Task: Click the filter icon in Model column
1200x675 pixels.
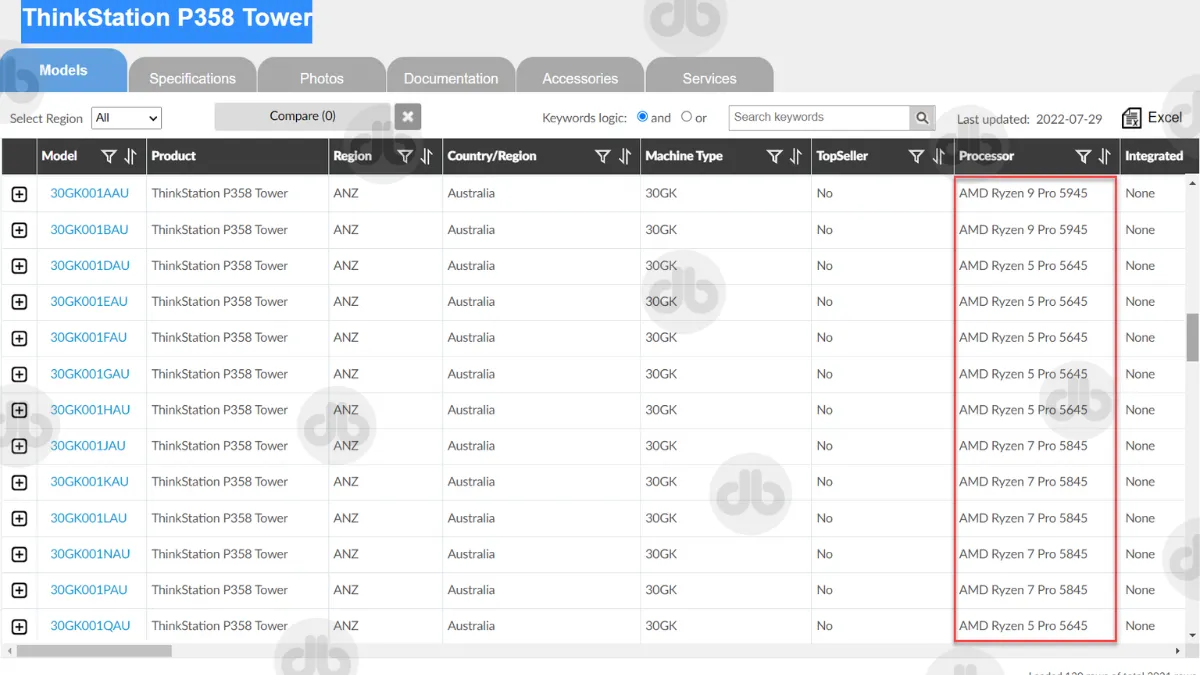Action: [109, 156]
